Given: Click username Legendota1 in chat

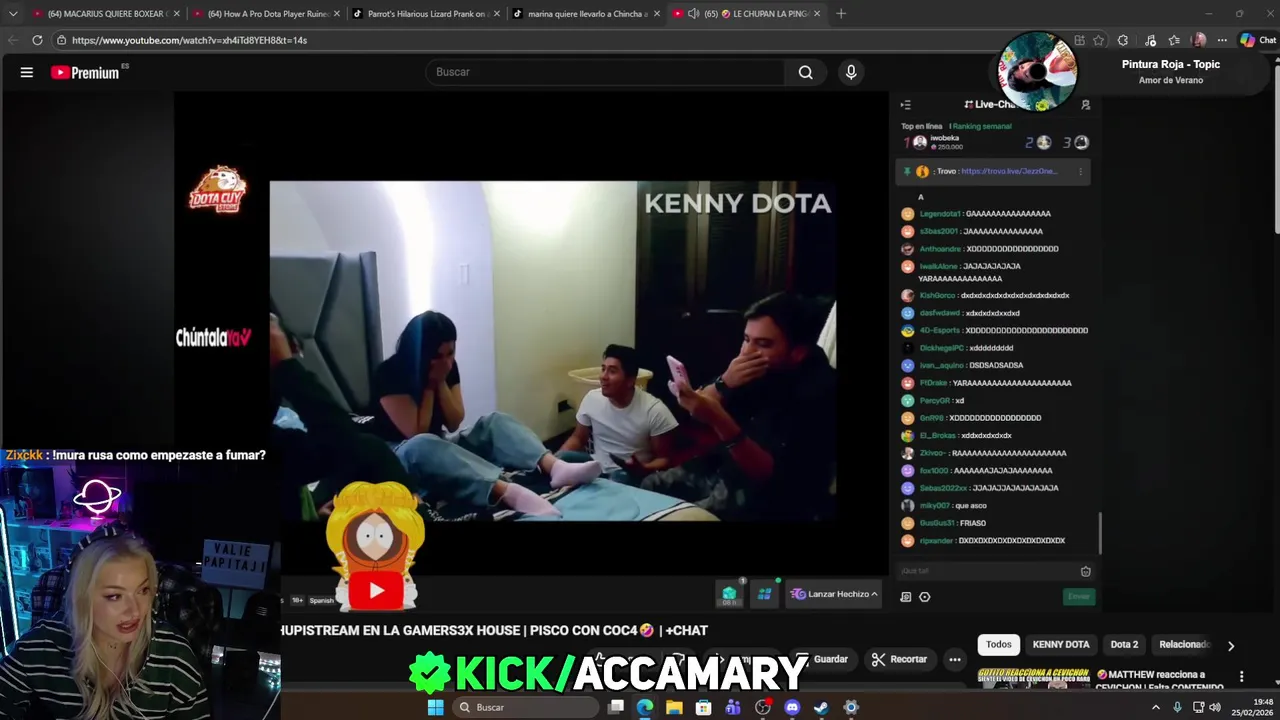Looking at the screenshot, I should click(x=939, y=214).
